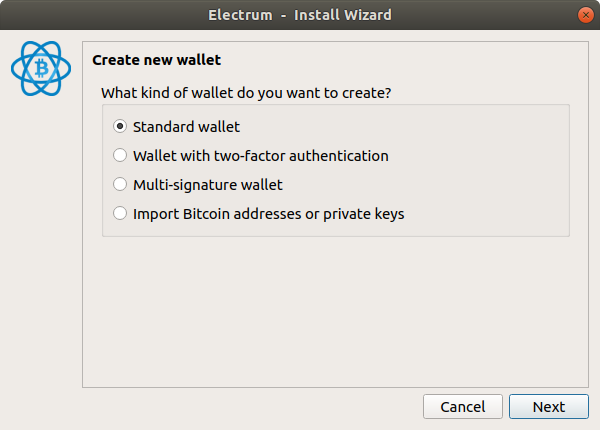Click 'Import Bitcoin addresses or private keys' text
Viewport: 600px width, 430px height.
[x=269, y=214]
